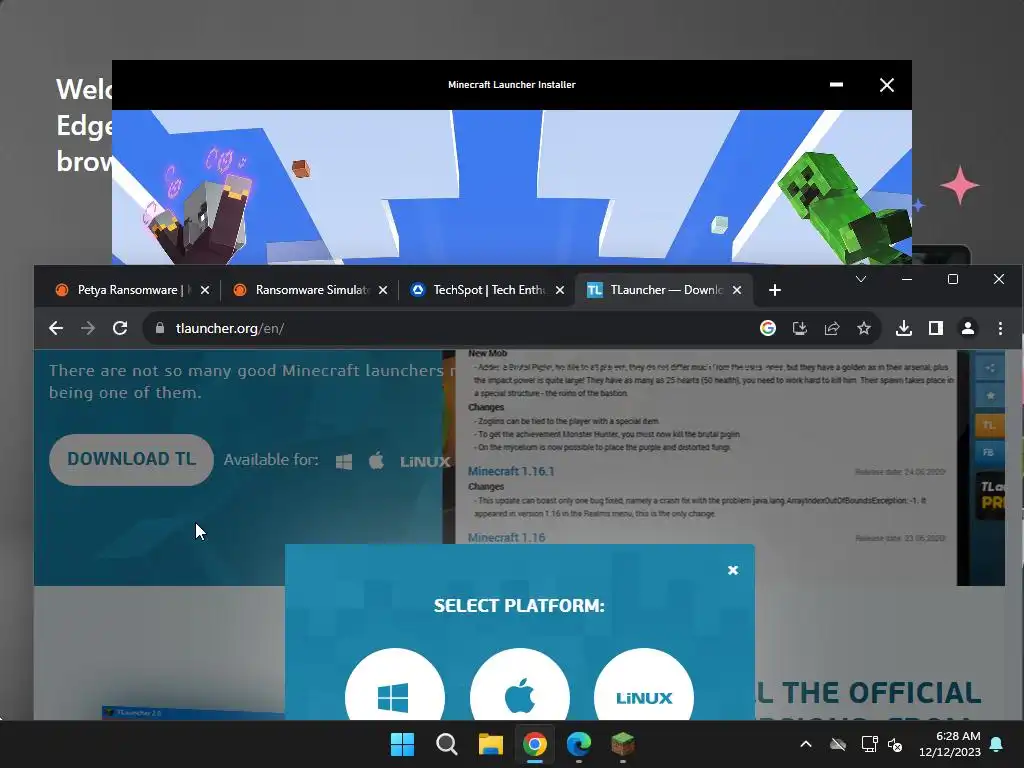
Task: Click Chrome's forward navigation arrow
Action: tap(88, 328)
